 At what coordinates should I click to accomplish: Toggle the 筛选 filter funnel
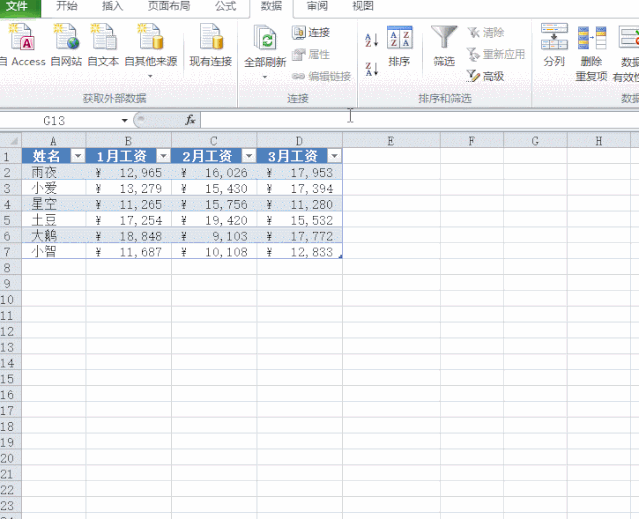pos(444,46)
